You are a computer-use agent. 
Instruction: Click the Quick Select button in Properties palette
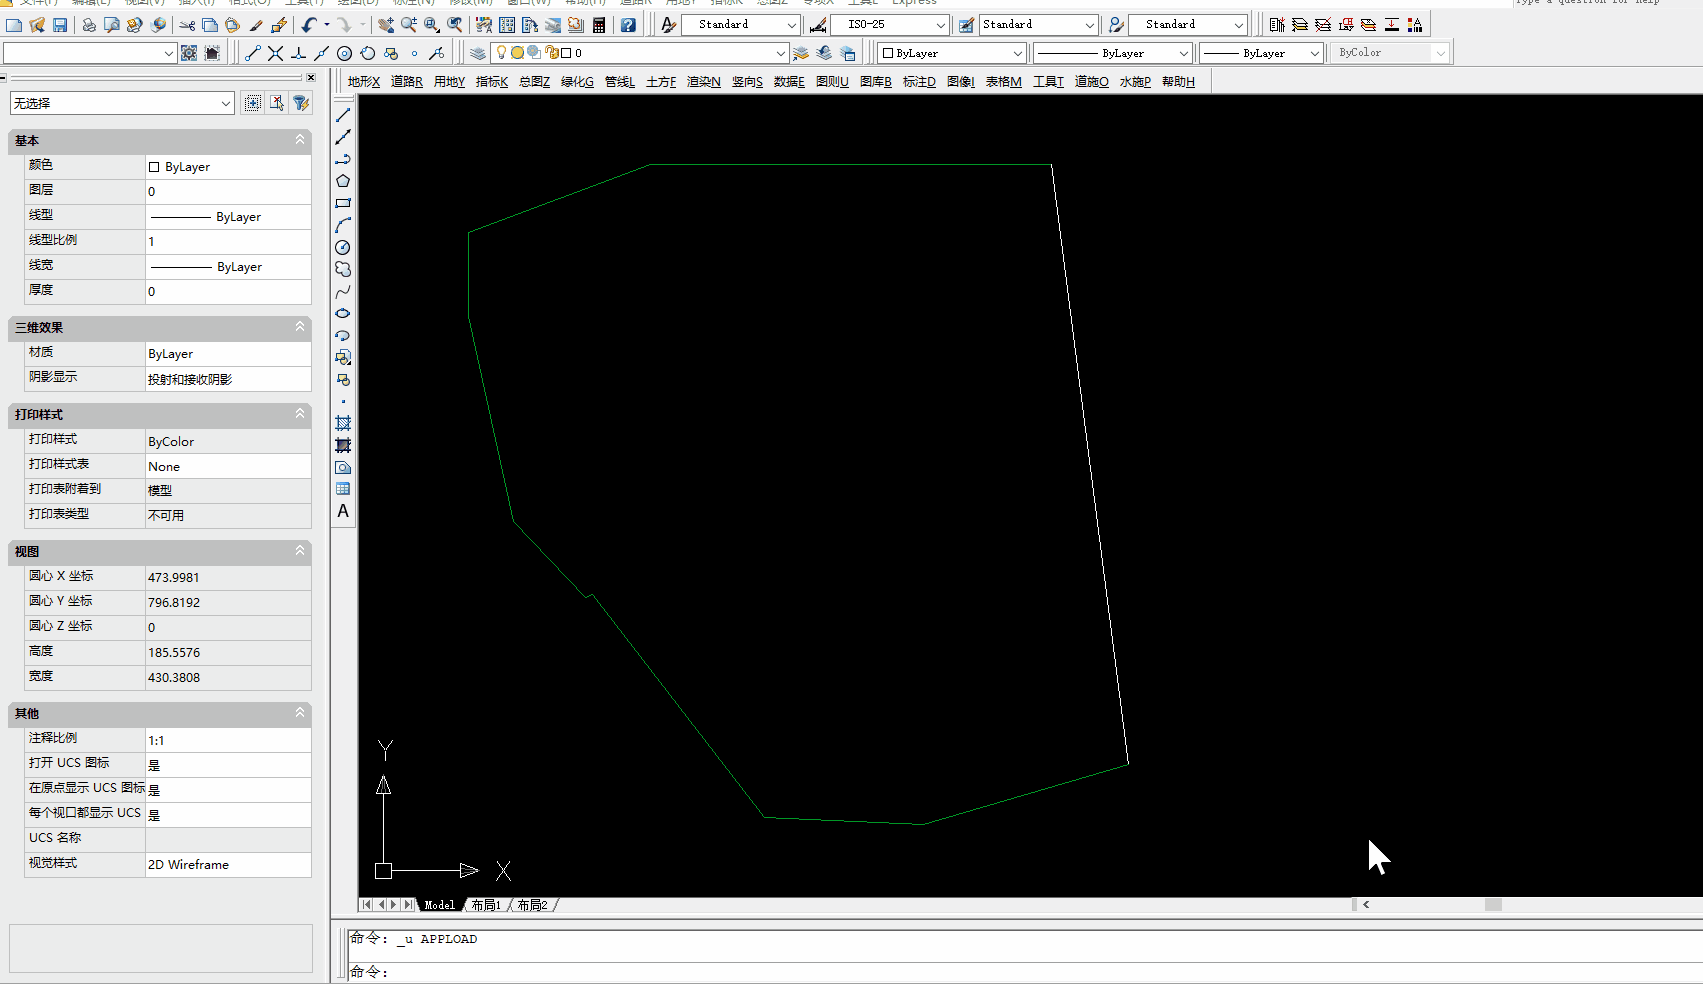[301, 103]
